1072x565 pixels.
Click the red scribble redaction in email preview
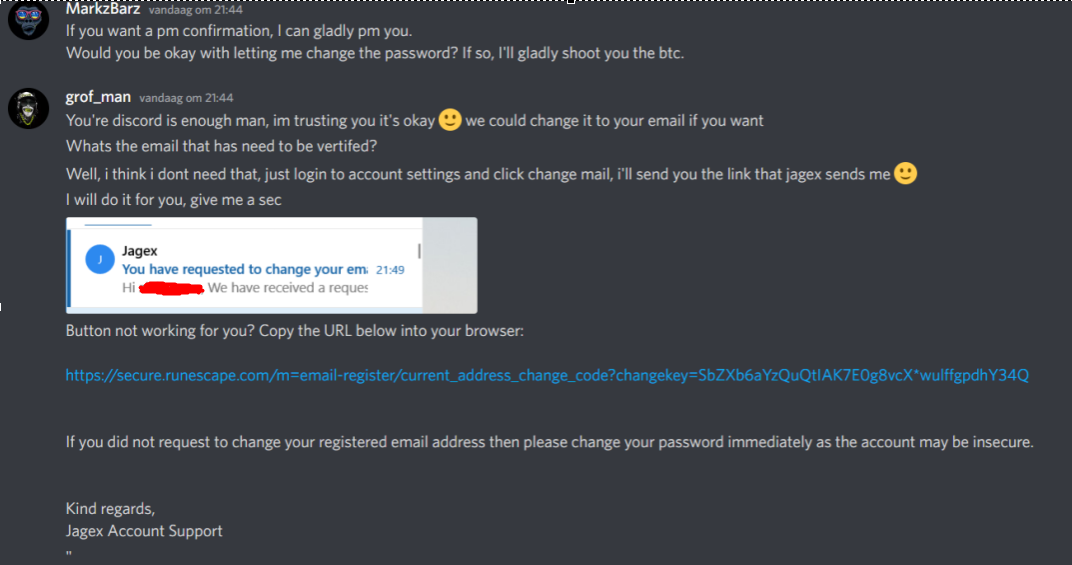click(171, 288)
